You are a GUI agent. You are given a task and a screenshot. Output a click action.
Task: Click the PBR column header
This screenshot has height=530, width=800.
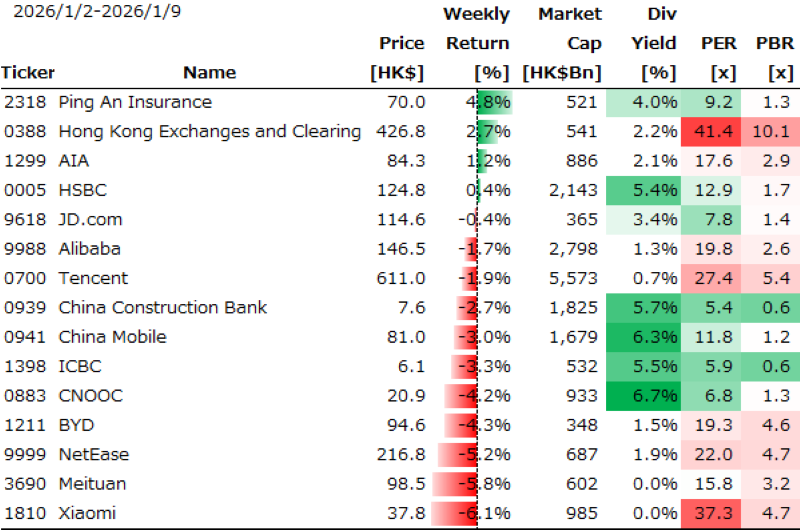click(775, 43)
